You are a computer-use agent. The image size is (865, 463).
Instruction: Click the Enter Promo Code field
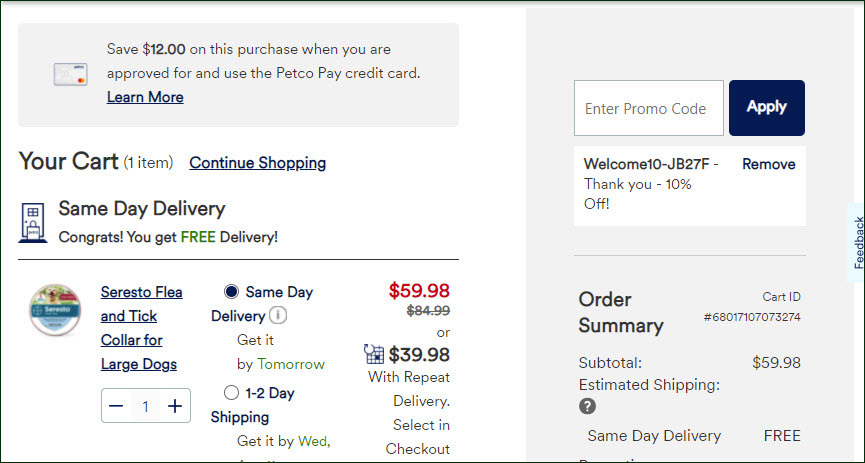point(649,108)
